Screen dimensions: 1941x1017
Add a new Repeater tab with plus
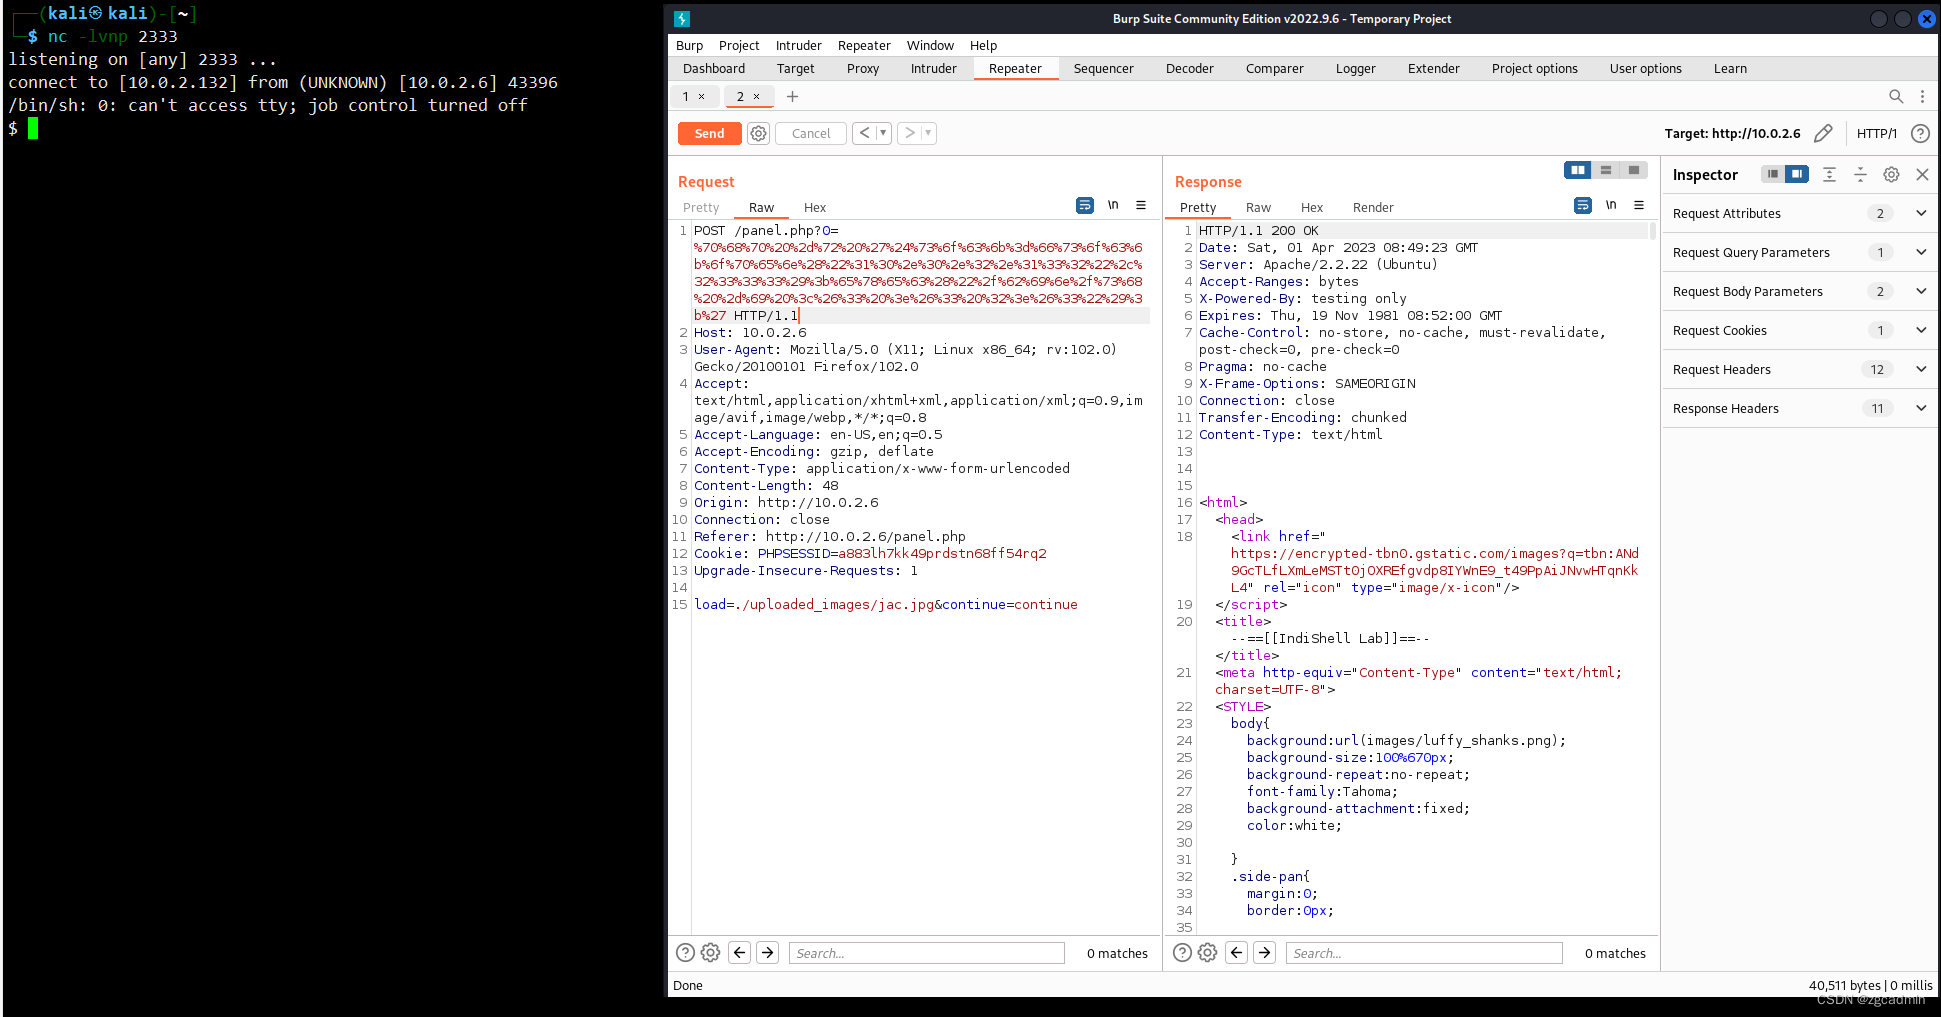tap(792, 97)
